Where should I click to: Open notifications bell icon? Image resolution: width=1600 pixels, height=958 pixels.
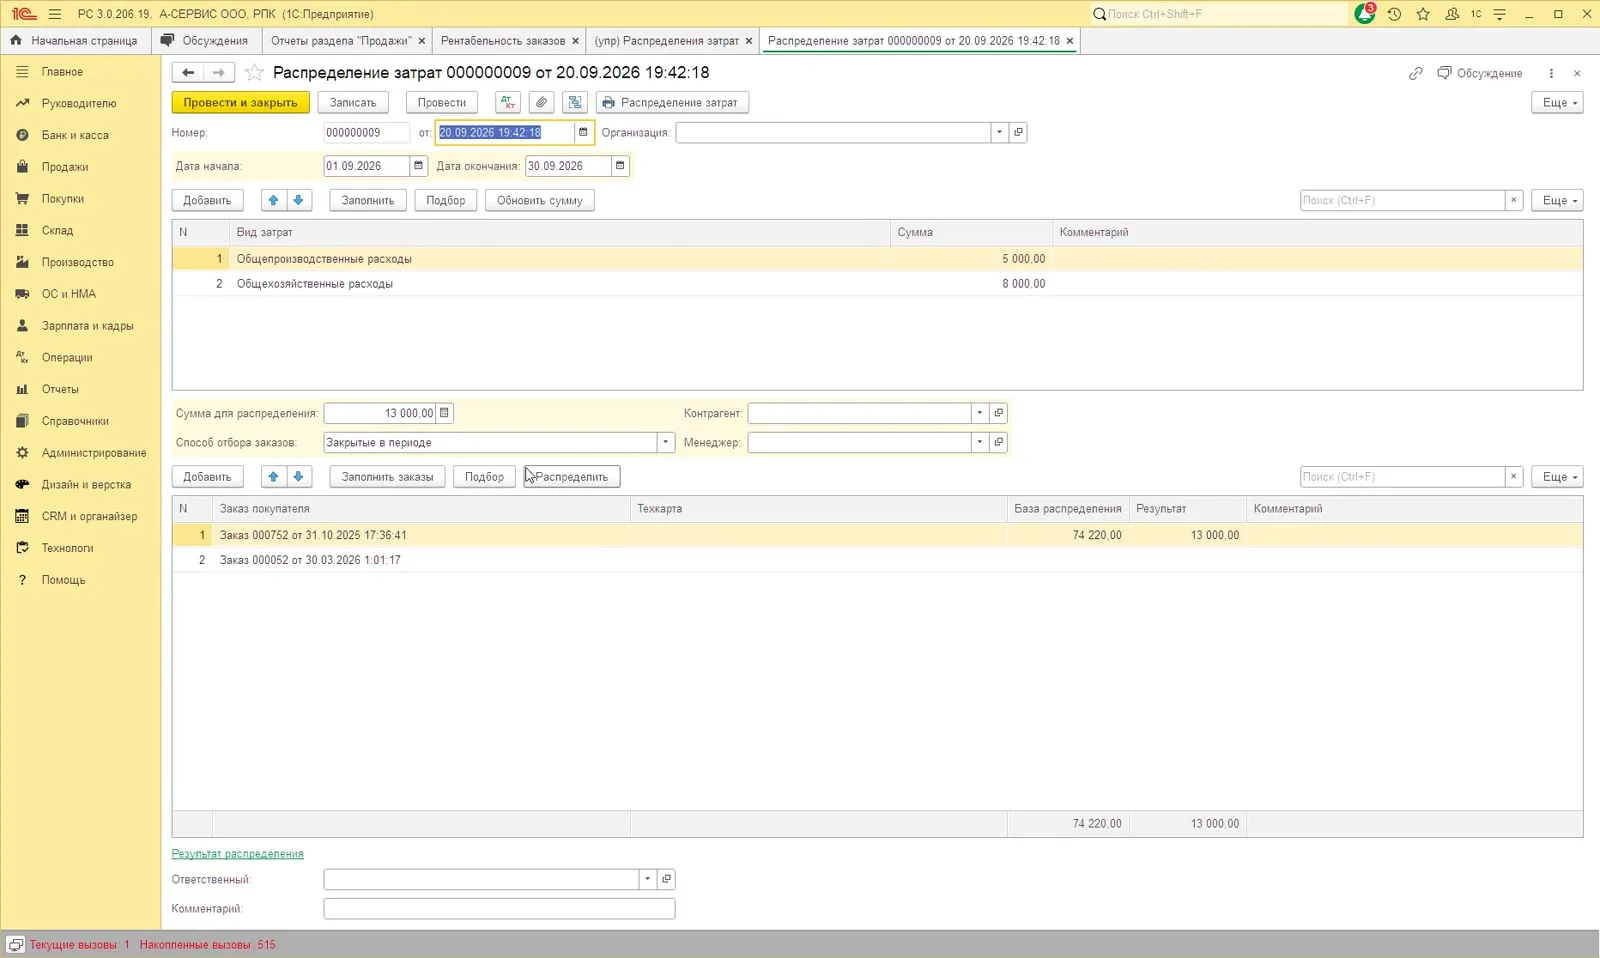tap(1365, 14)
